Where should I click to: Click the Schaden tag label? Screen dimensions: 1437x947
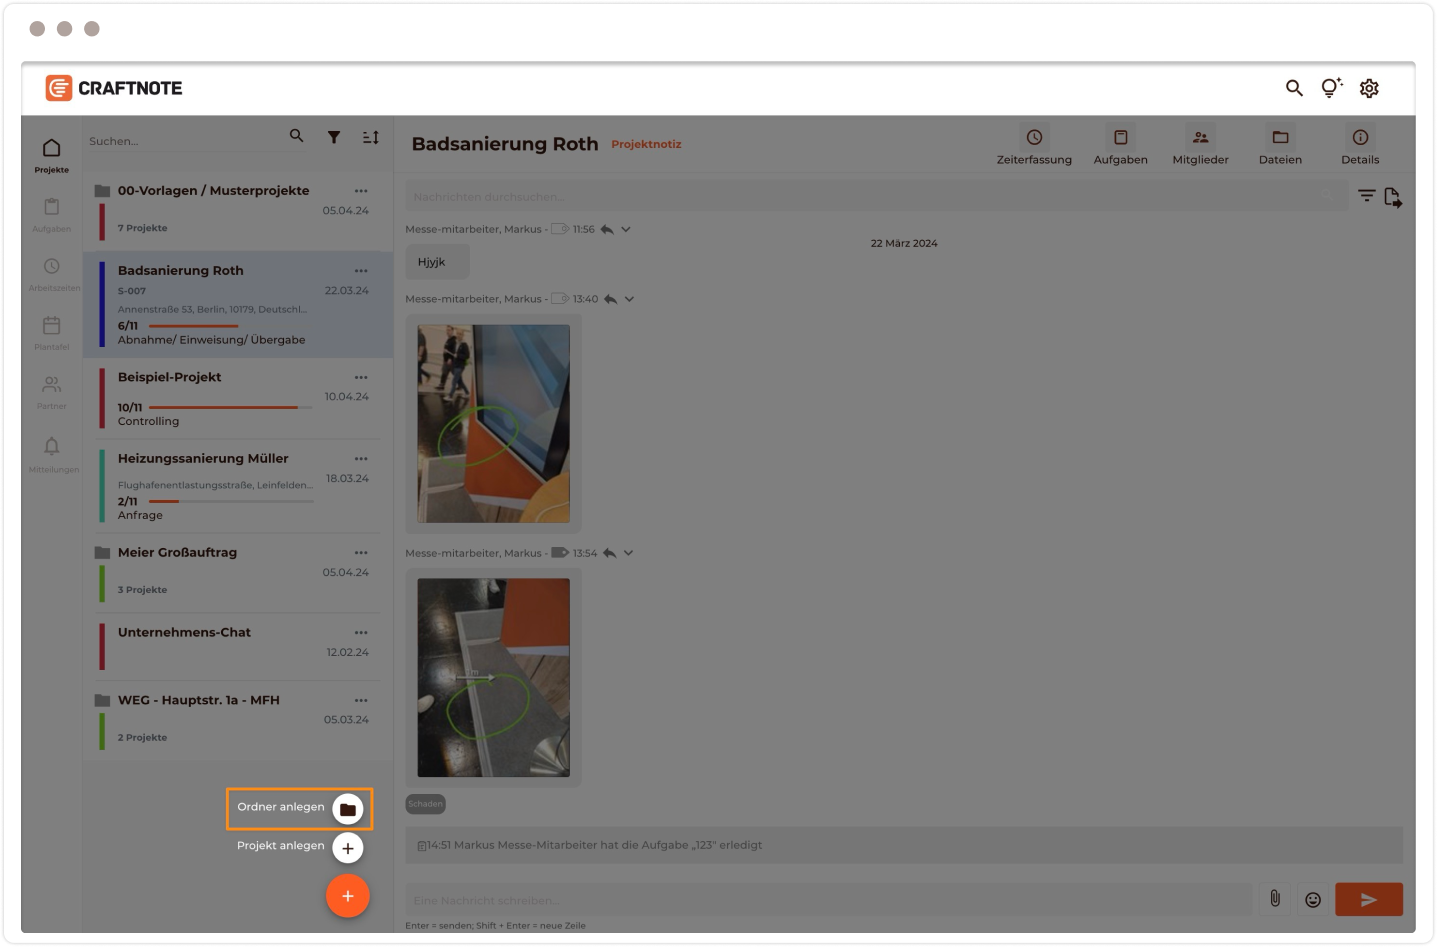click(425, 804)
